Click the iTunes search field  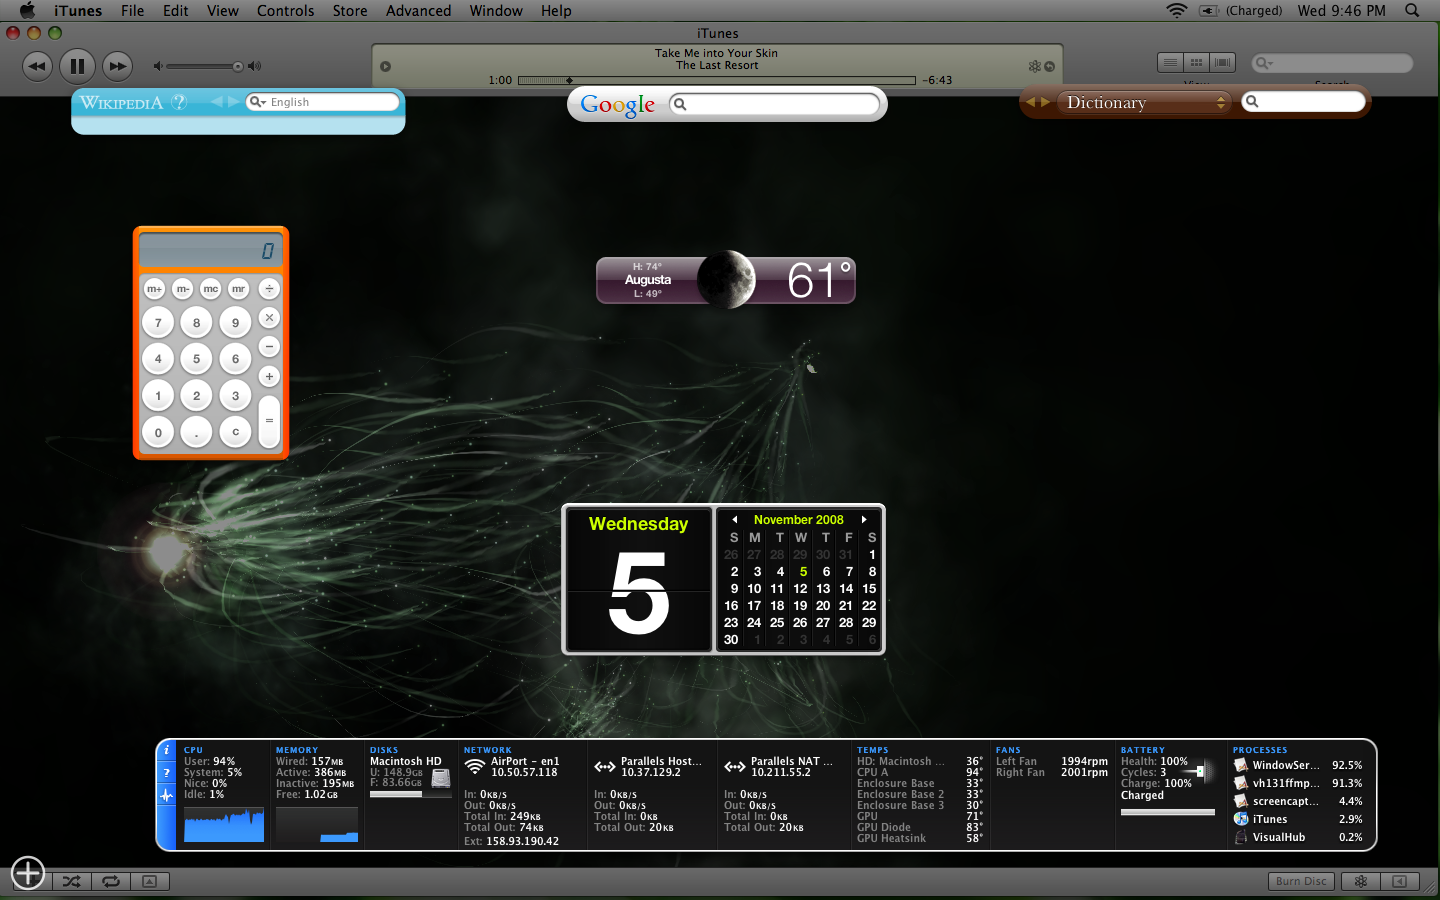[1332, 63]
